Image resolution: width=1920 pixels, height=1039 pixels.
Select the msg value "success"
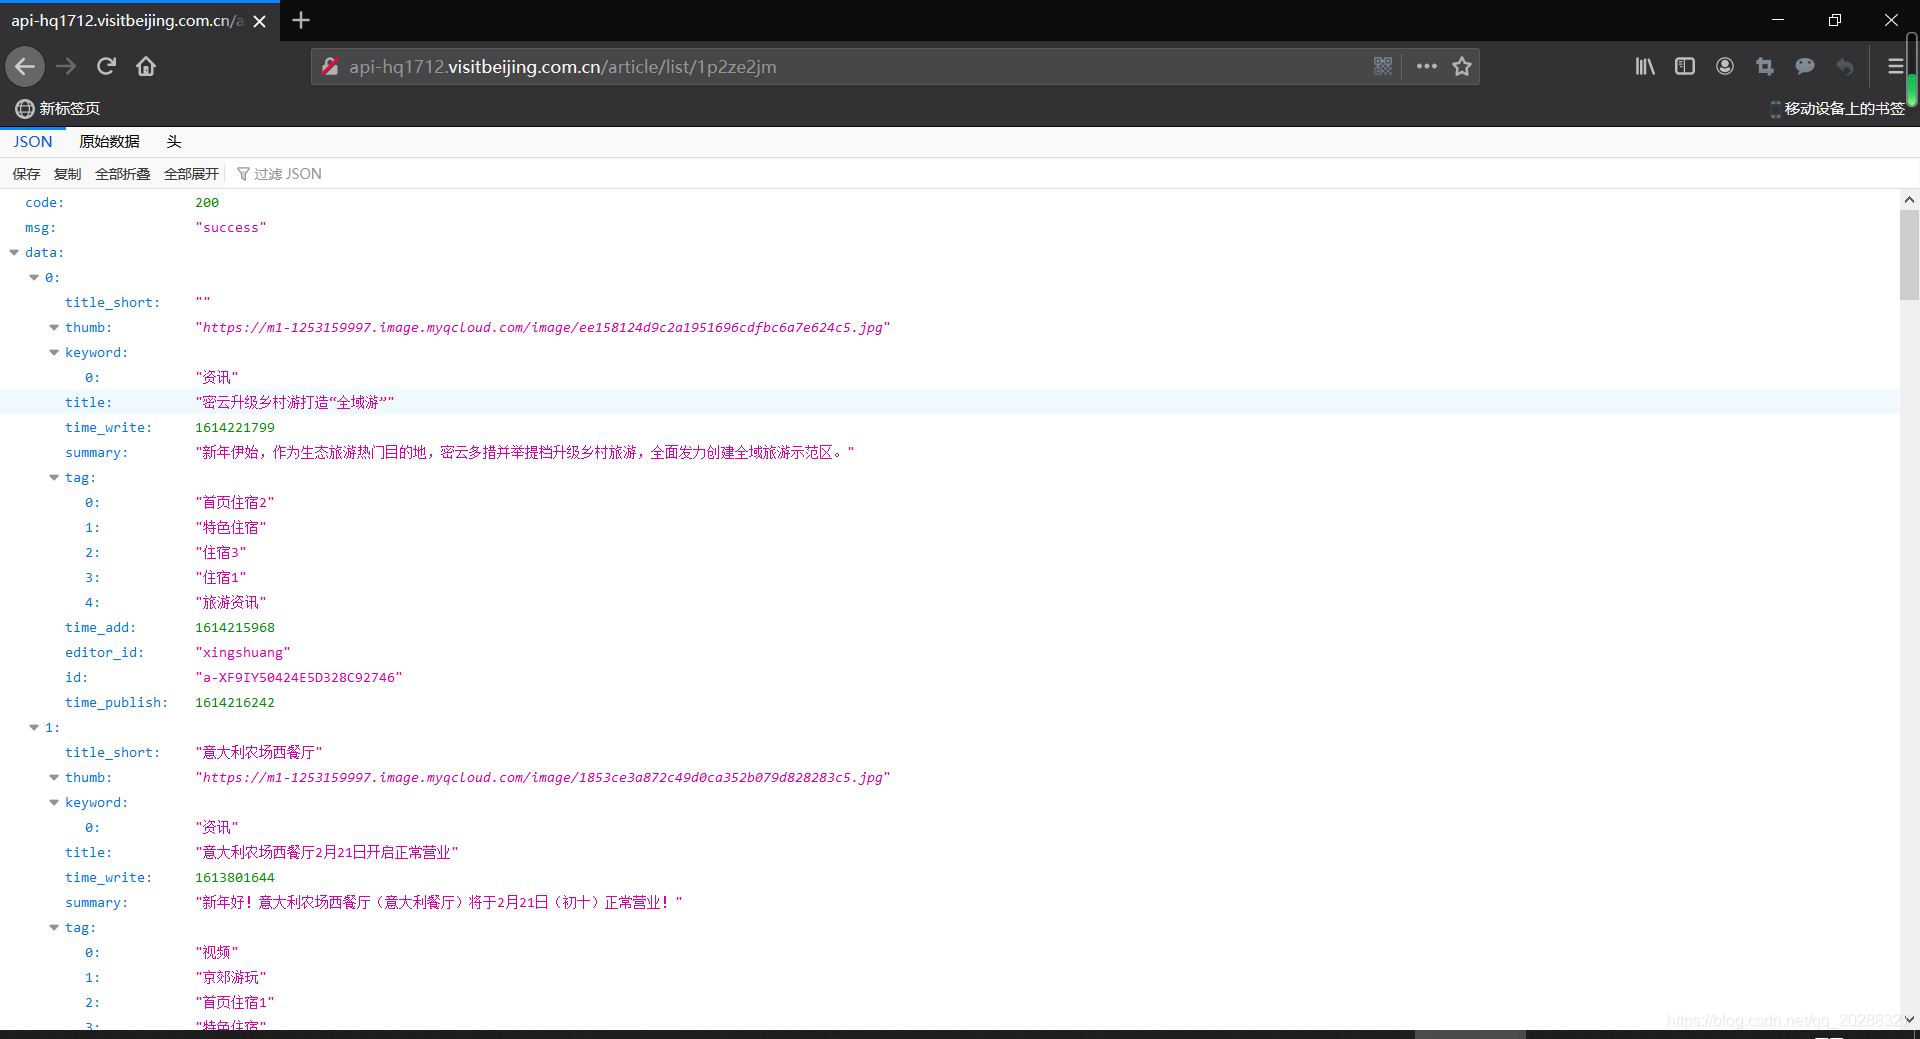pyautogui.click(x=231, y=228)
